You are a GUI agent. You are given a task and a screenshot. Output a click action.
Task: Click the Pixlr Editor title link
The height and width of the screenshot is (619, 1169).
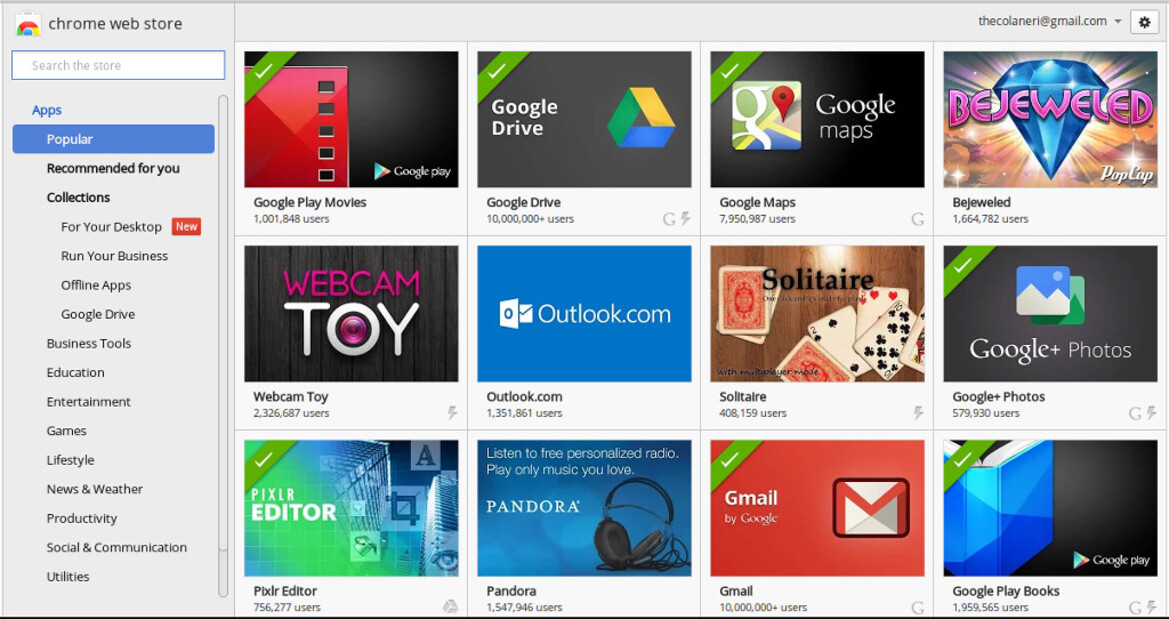click(x=285, y=591)
